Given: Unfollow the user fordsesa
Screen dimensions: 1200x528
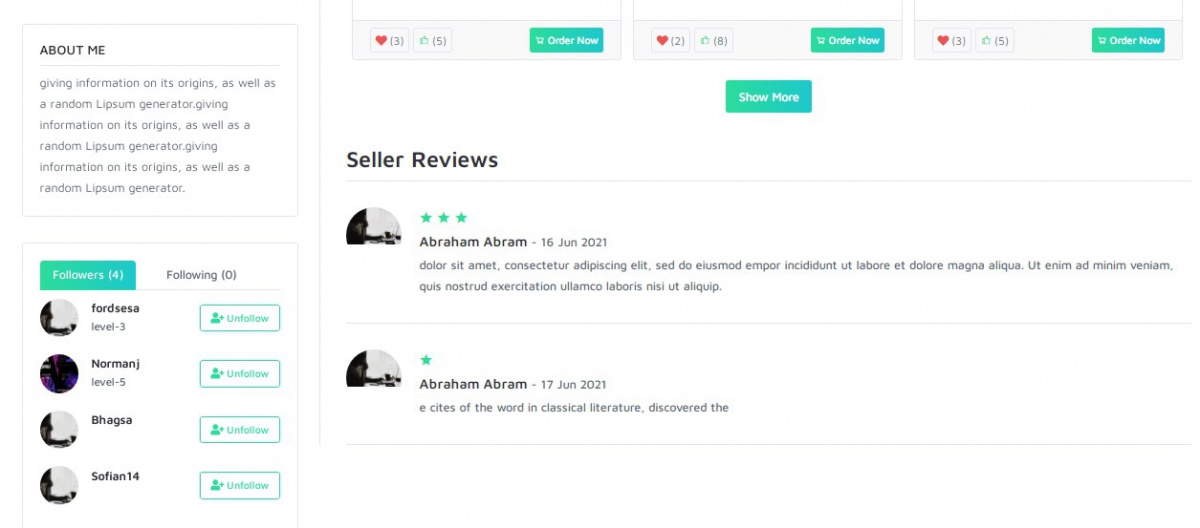Looking at the screenshot, I should (x=240, y=318).
